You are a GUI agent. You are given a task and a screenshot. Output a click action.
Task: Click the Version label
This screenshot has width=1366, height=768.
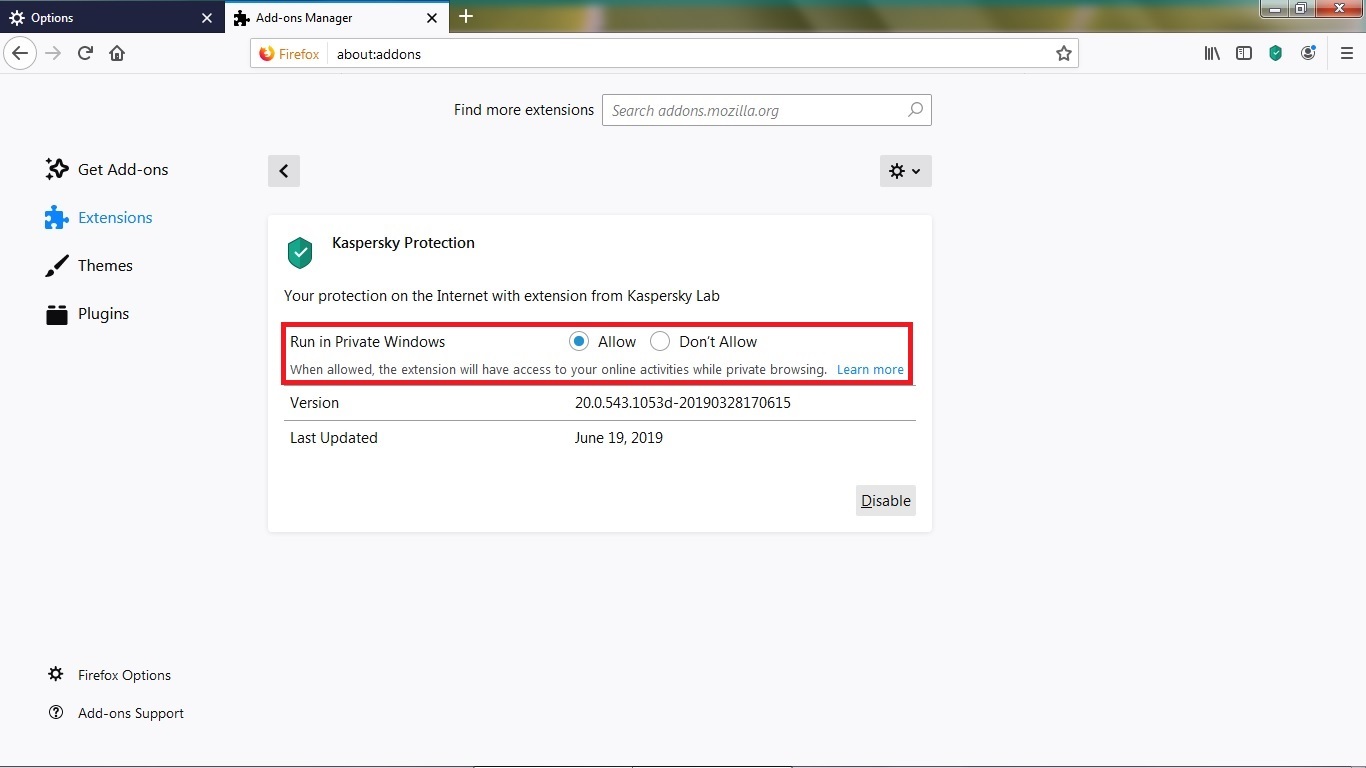314,403
